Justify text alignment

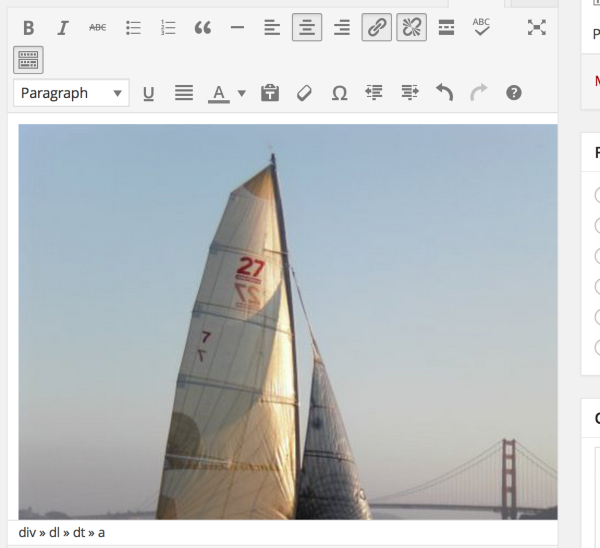click(184, 93)
